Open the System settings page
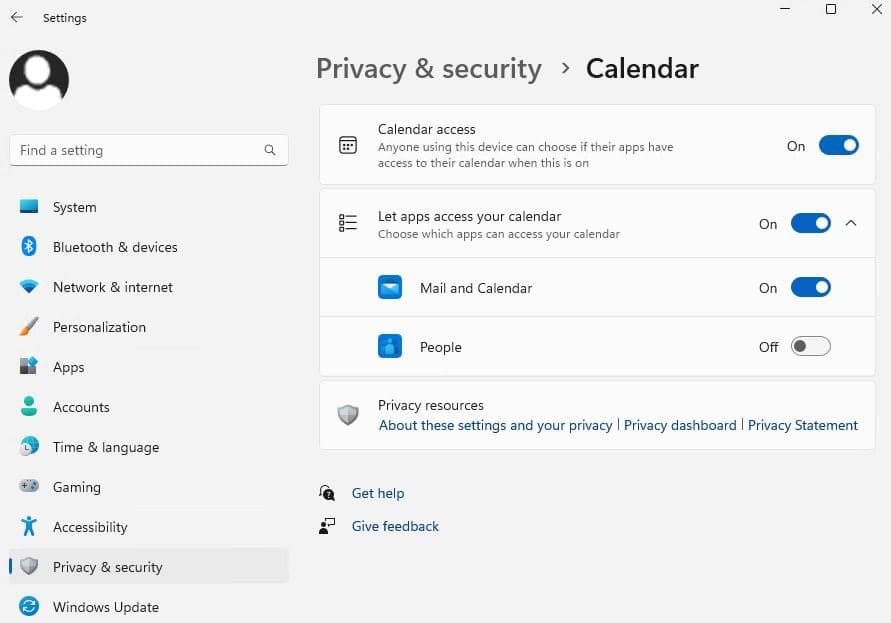Image resolution: width=891 pixels, height=623 pixels. pyautogui.click(x=75, y=207)
